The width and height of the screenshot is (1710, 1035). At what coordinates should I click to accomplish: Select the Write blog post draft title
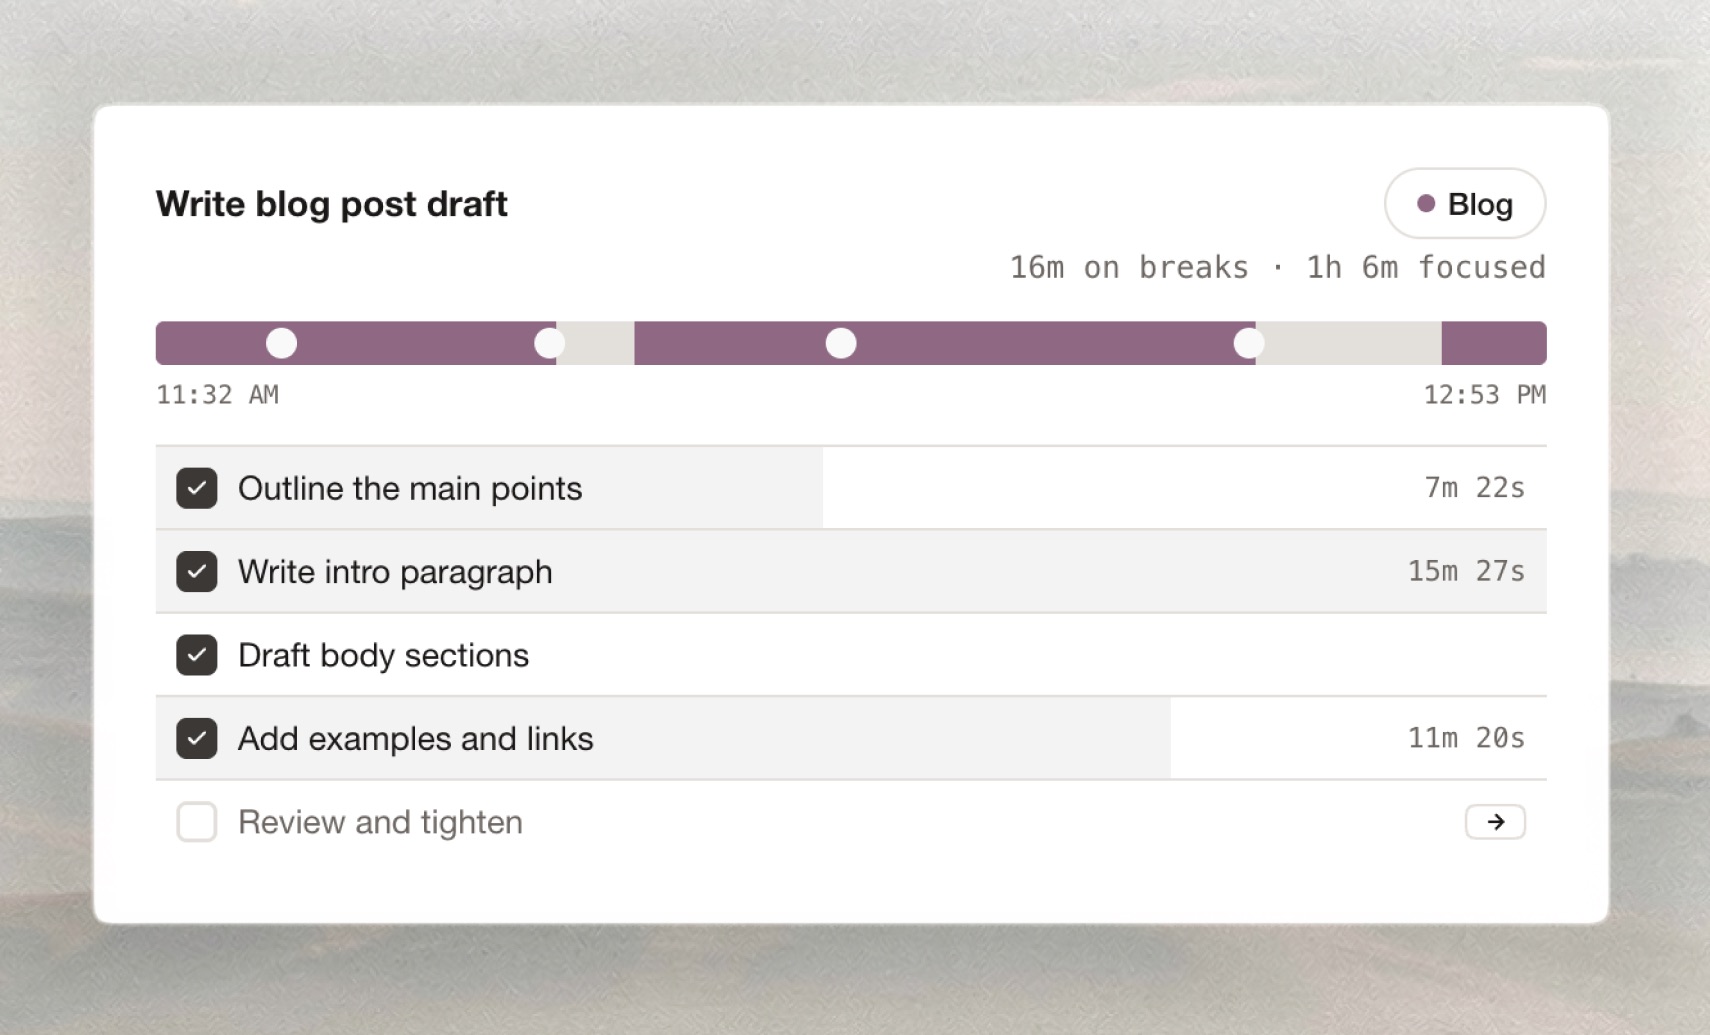tap(331, 204)
